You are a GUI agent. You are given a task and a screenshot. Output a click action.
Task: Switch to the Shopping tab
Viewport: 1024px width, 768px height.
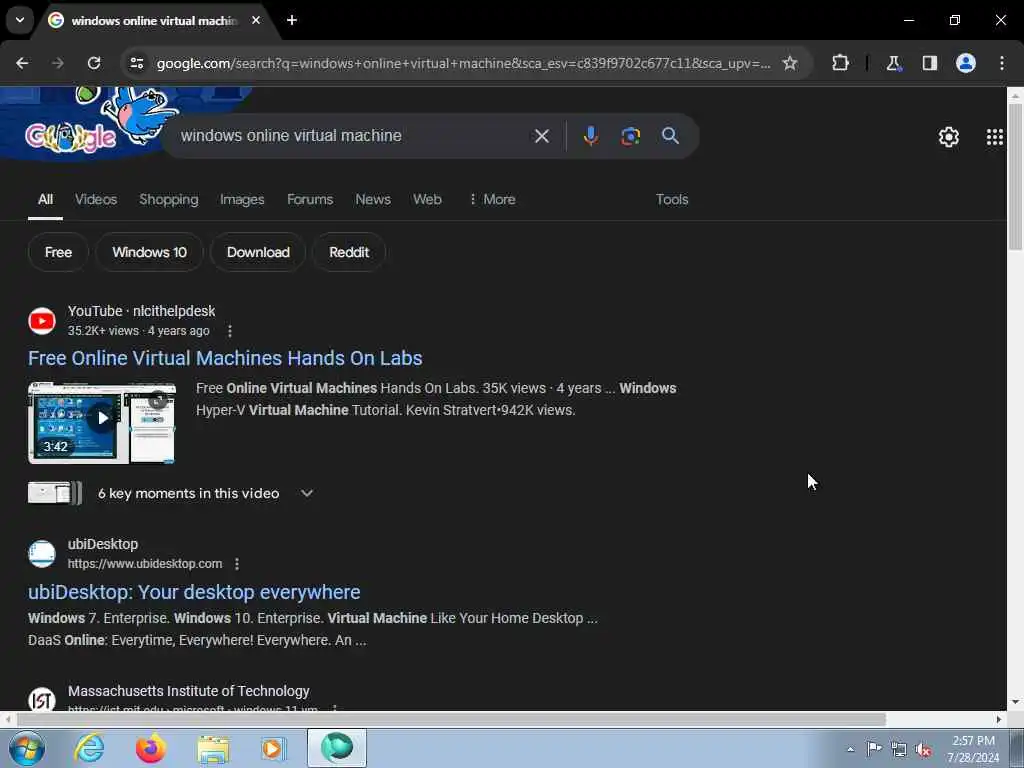(168, 199)
